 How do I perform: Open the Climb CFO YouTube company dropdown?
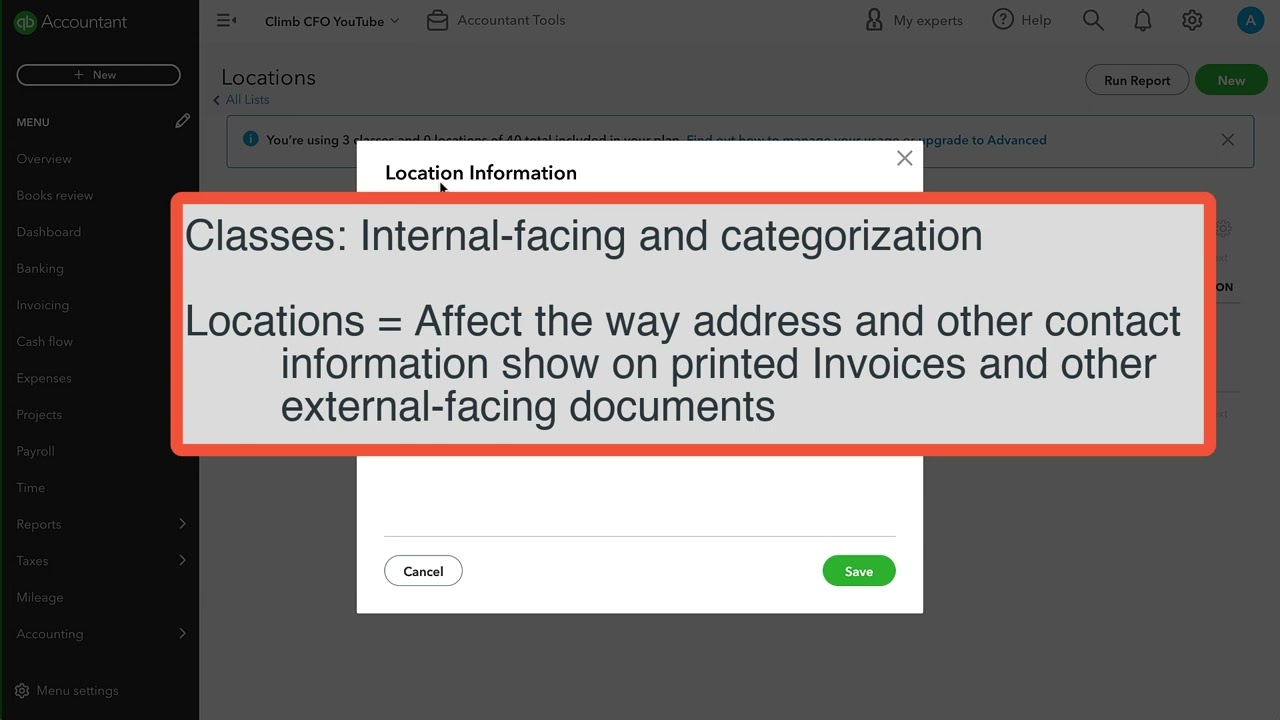pos(331,21)
